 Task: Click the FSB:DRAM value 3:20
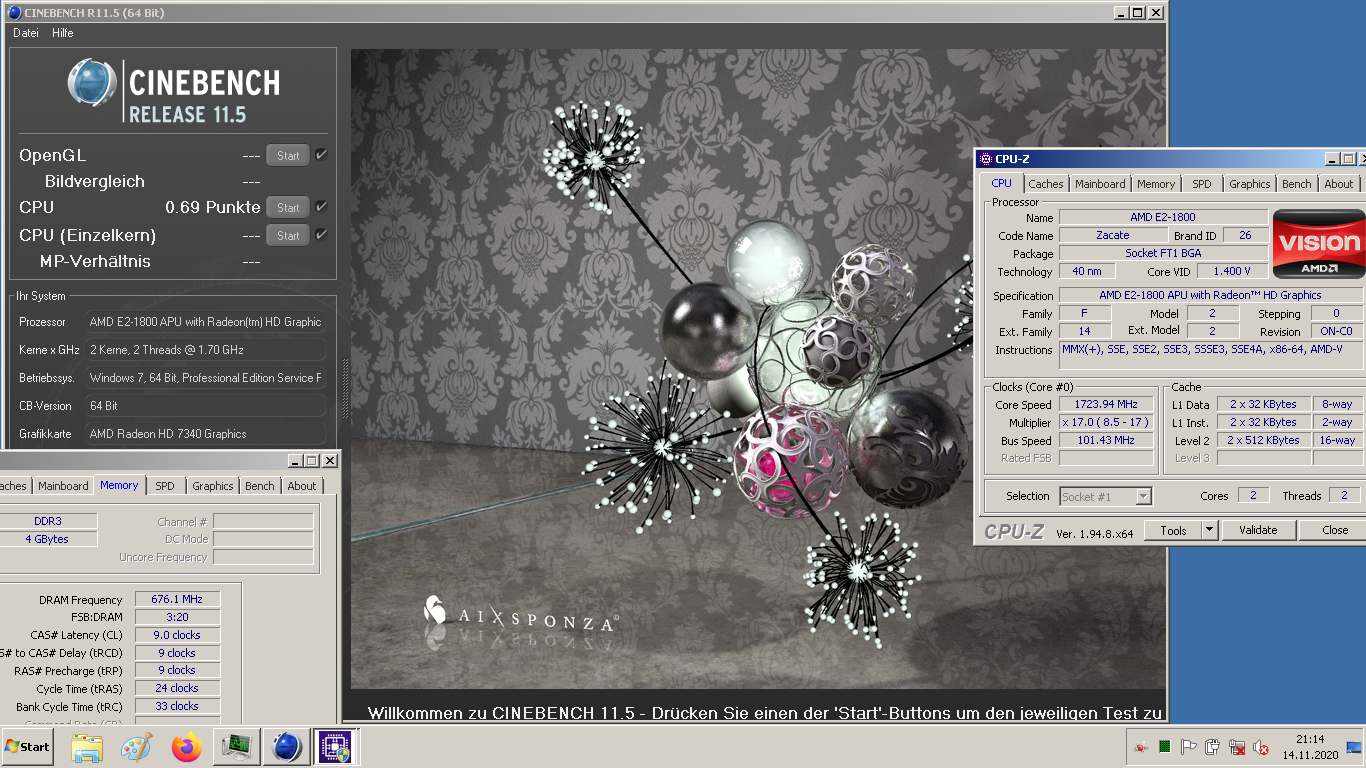[177, 617]
